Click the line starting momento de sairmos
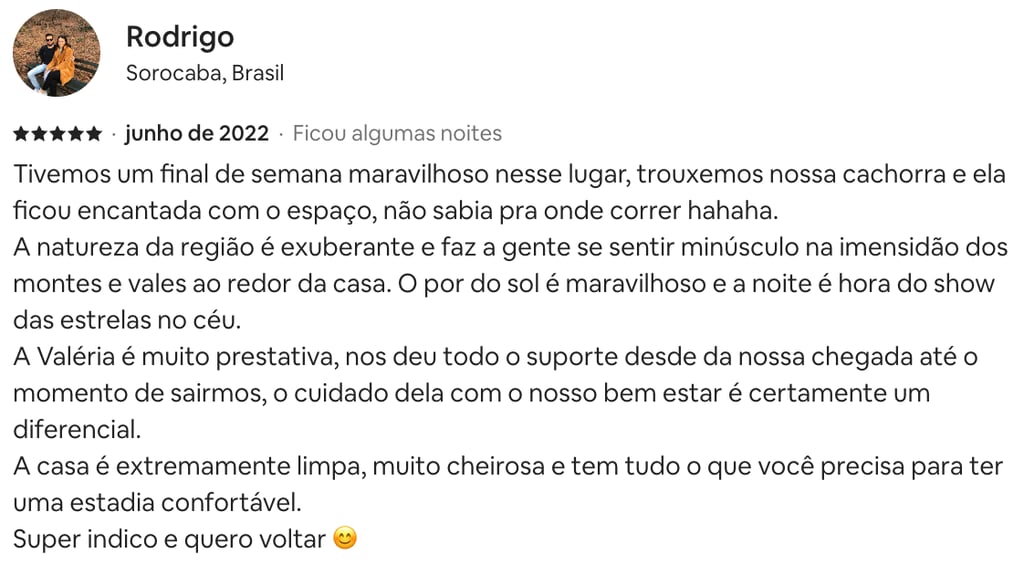Screen dimensions: 1024x564 pos(470,393)
